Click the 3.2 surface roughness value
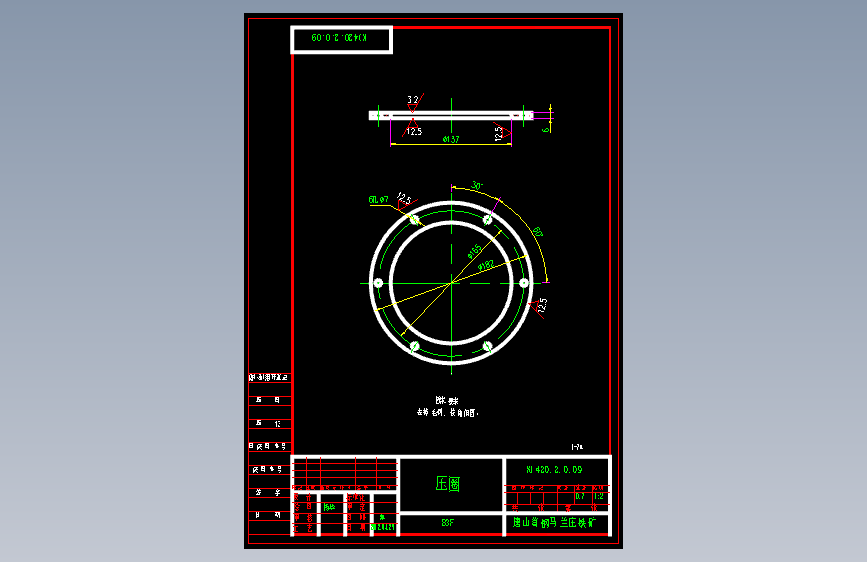The image size is (867, 562). coord(413,100)
